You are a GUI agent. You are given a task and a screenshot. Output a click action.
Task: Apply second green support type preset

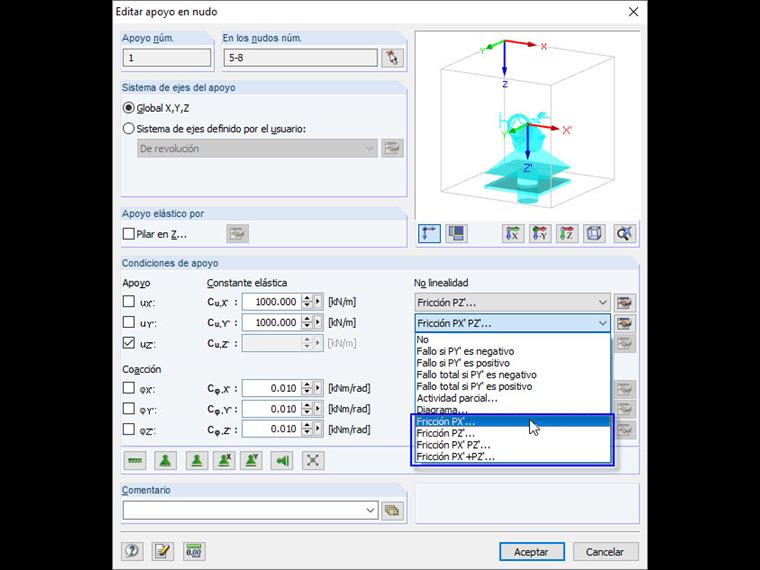[165, 460]
